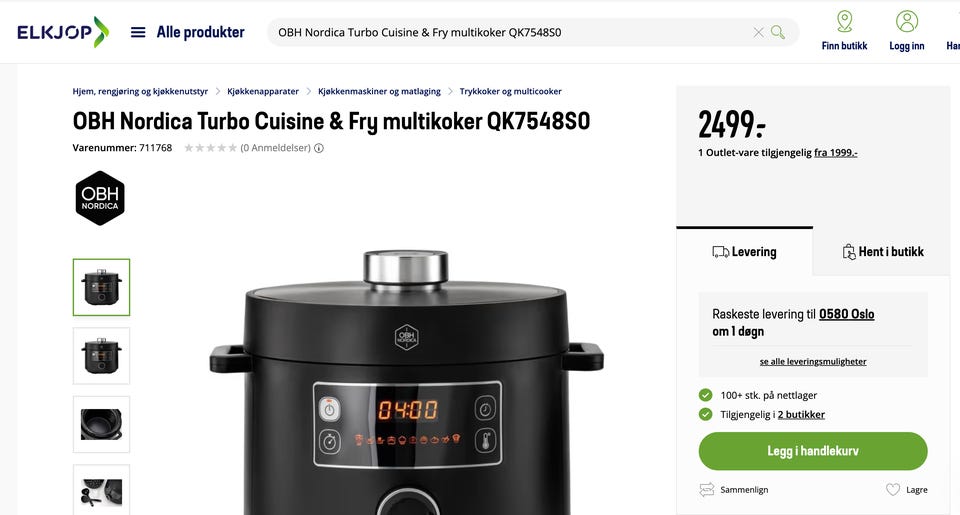Viewport: 960px width, 515px height.
Task: Open the 2 butikker availability link
Action: tap(801, 415)
